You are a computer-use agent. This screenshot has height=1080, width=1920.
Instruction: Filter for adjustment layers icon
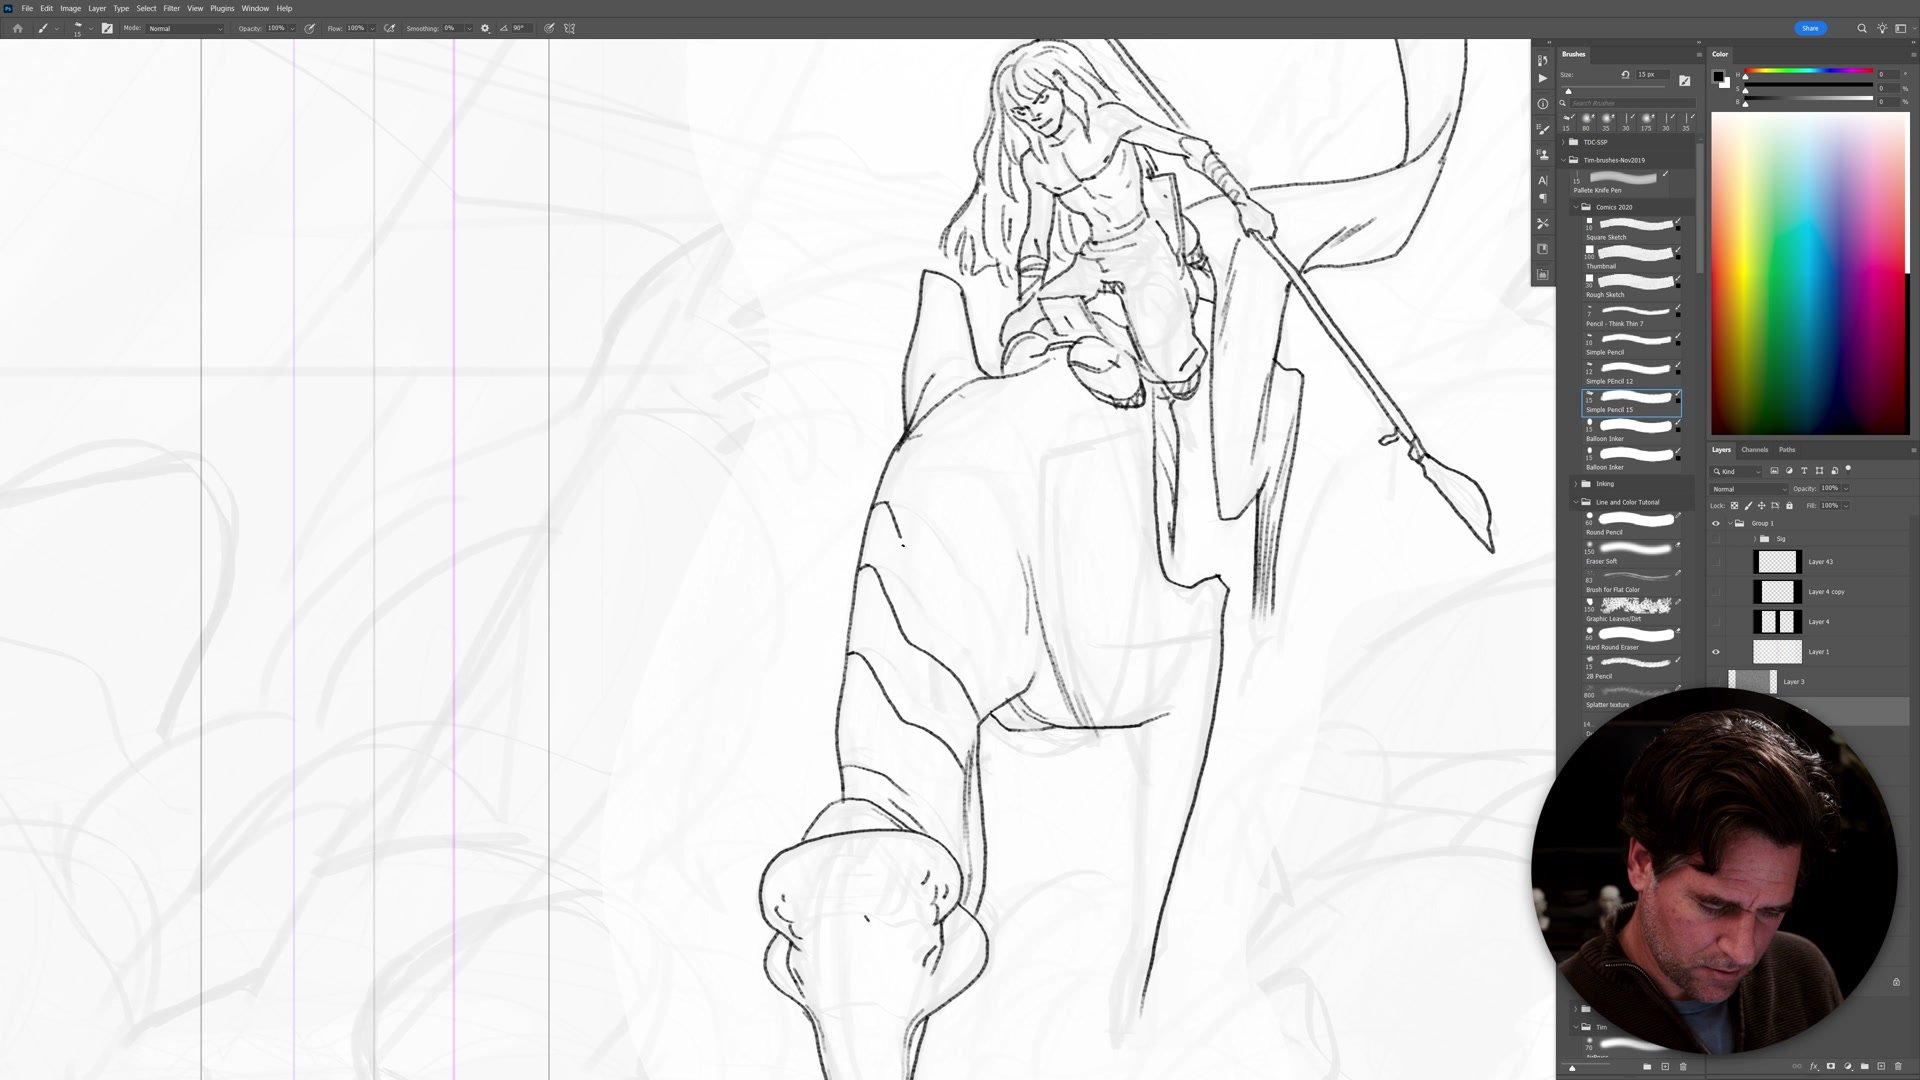click(x=1789, y=471)
